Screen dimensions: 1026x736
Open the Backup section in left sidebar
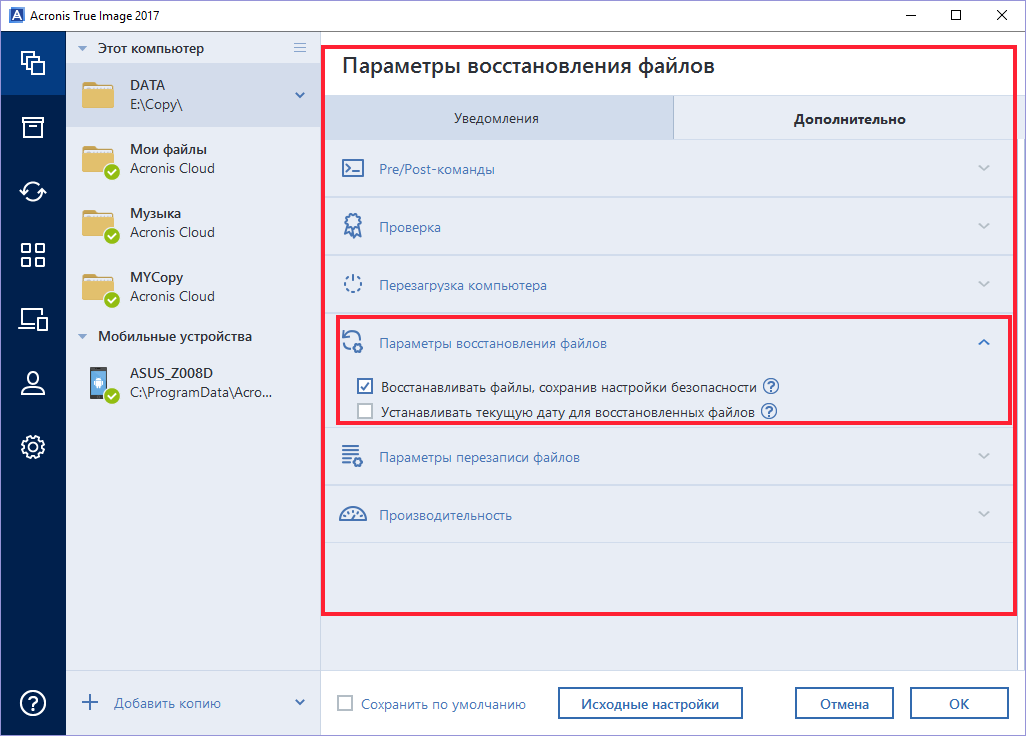point(33,63)
